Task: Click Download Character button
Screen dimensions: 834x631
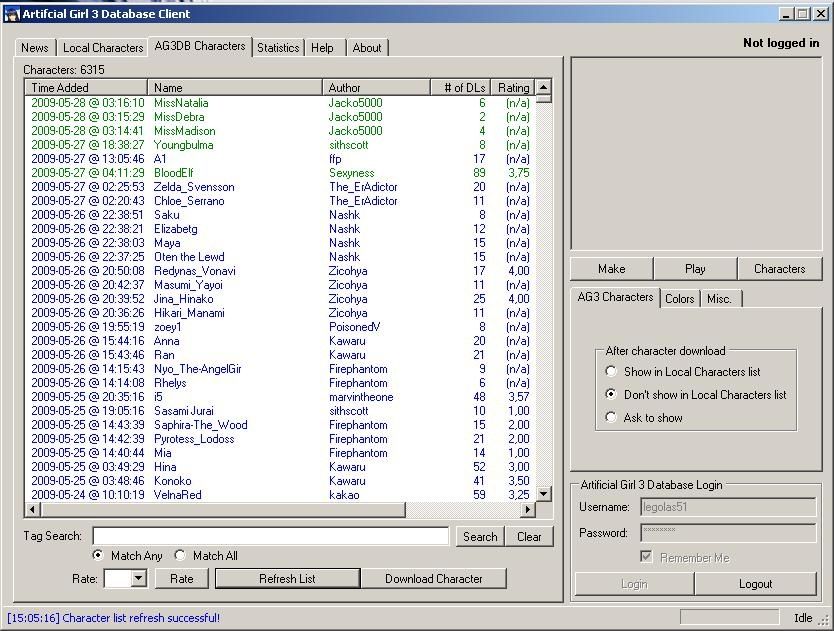Action: pos(433,579)
